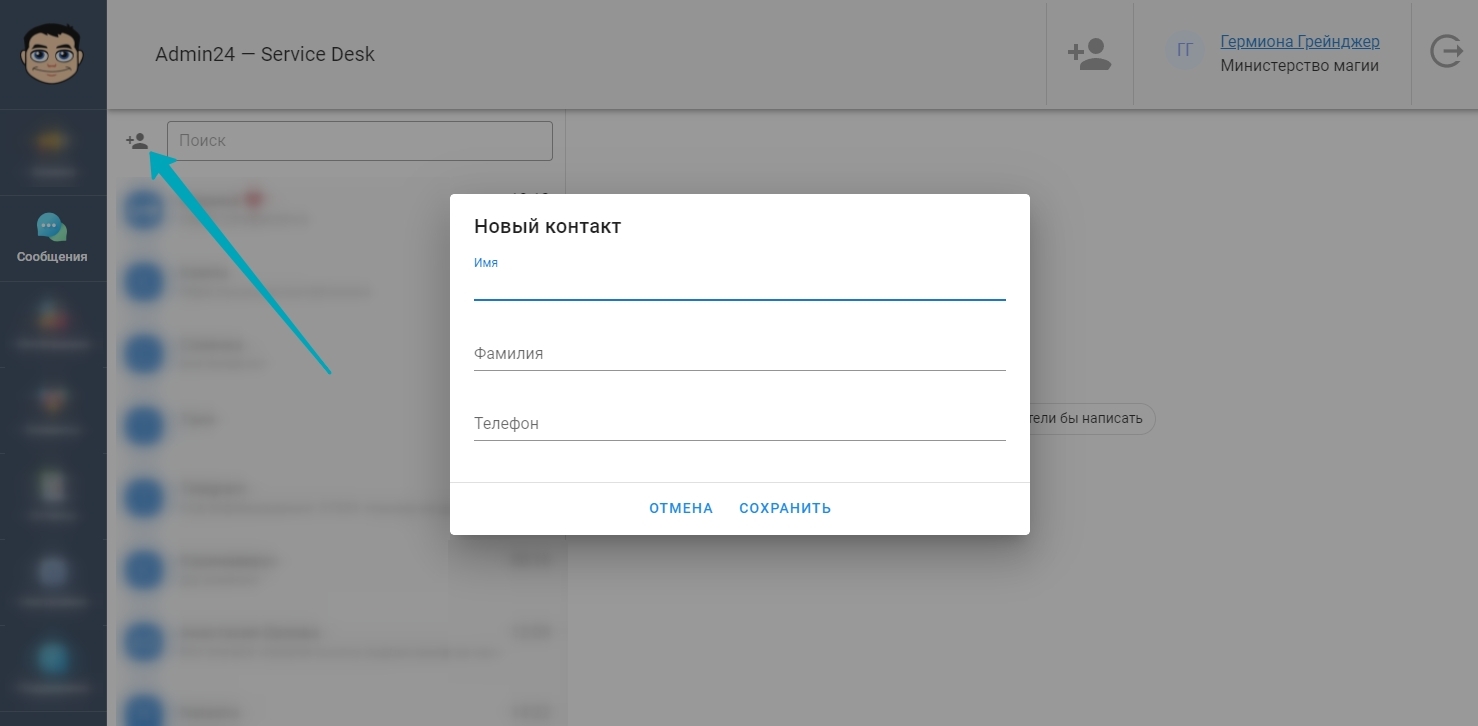Click the ГГ user avatar circle
This screenshot has width=1478, height=726.
point(1185,51)
